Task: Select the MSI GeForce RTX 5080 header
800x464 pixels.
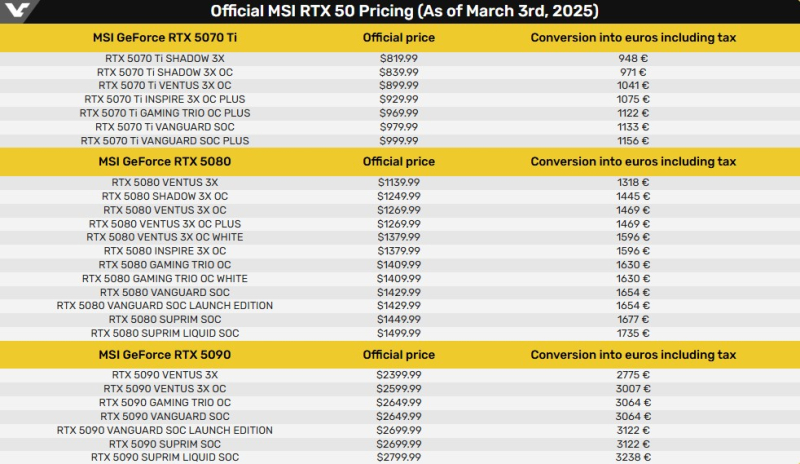Action: pos(164,161)
